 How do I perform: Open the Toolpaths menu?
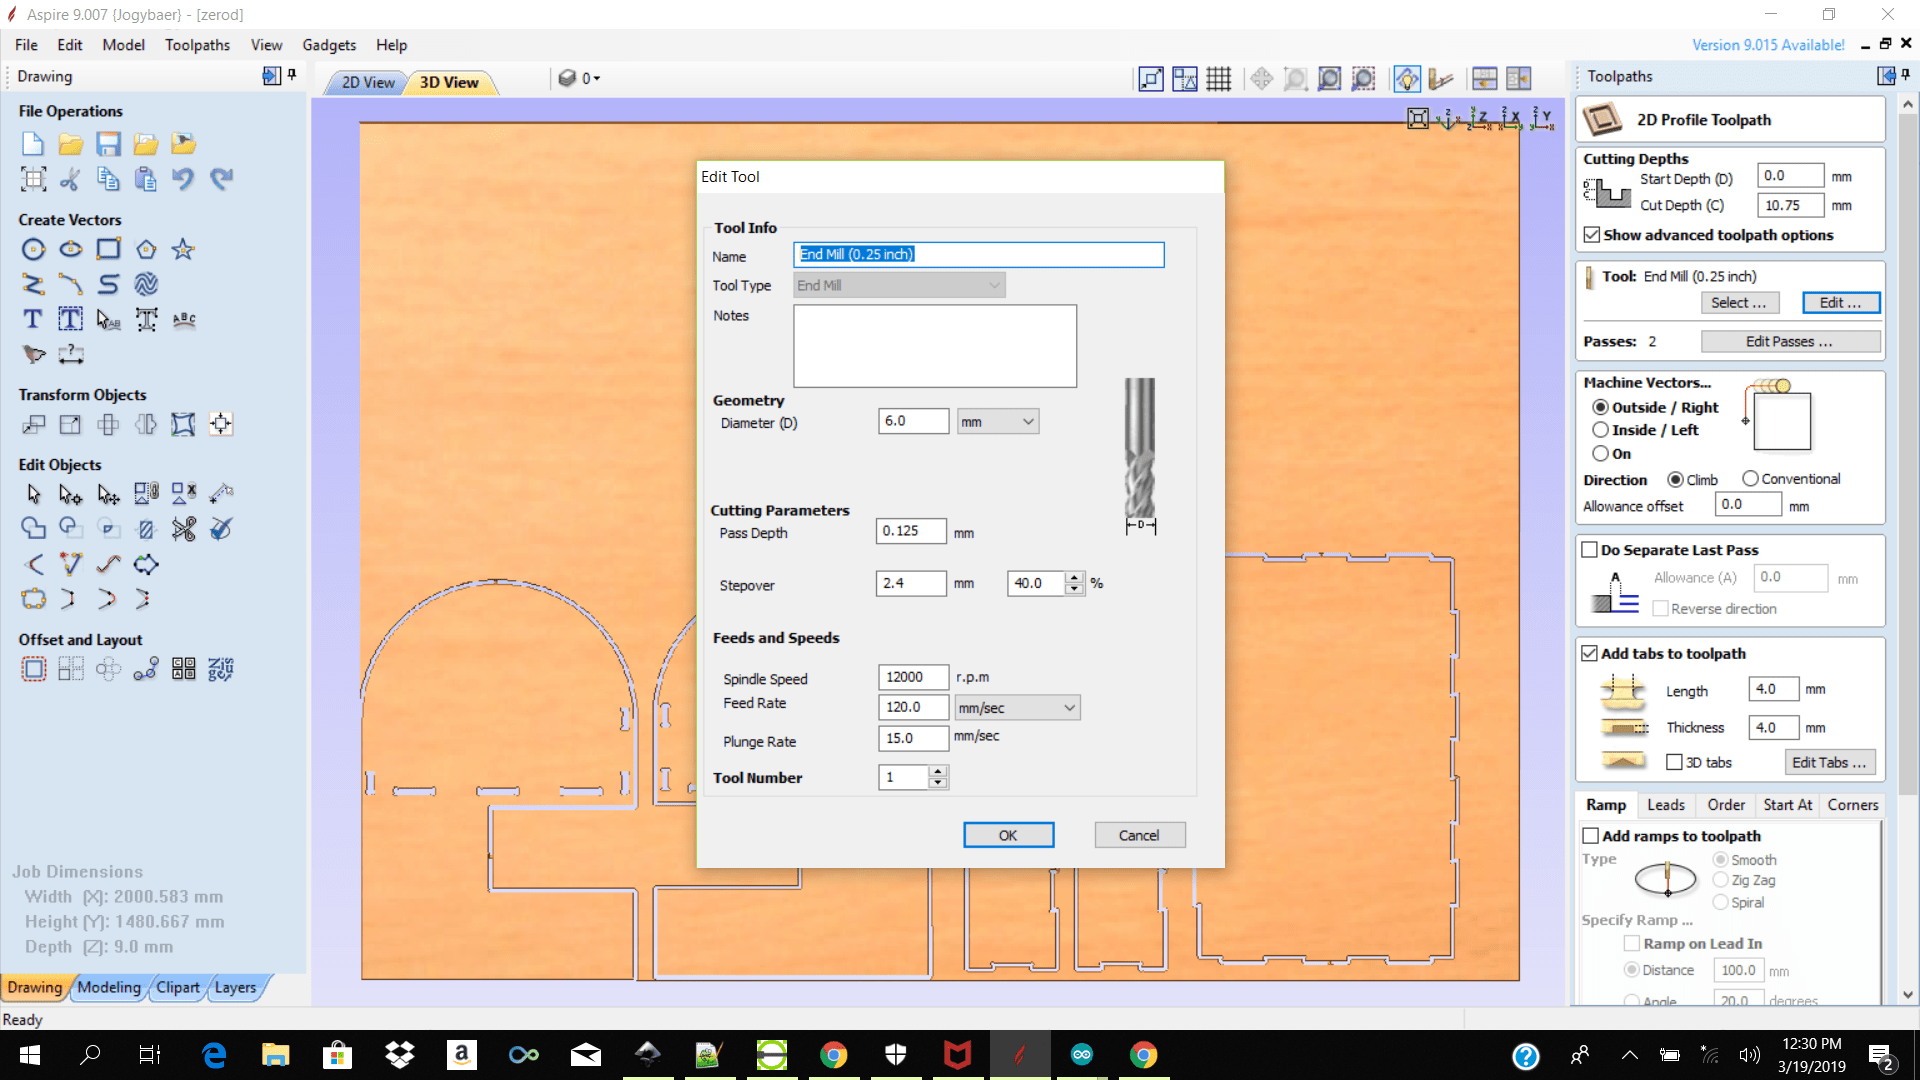point(197,45)
